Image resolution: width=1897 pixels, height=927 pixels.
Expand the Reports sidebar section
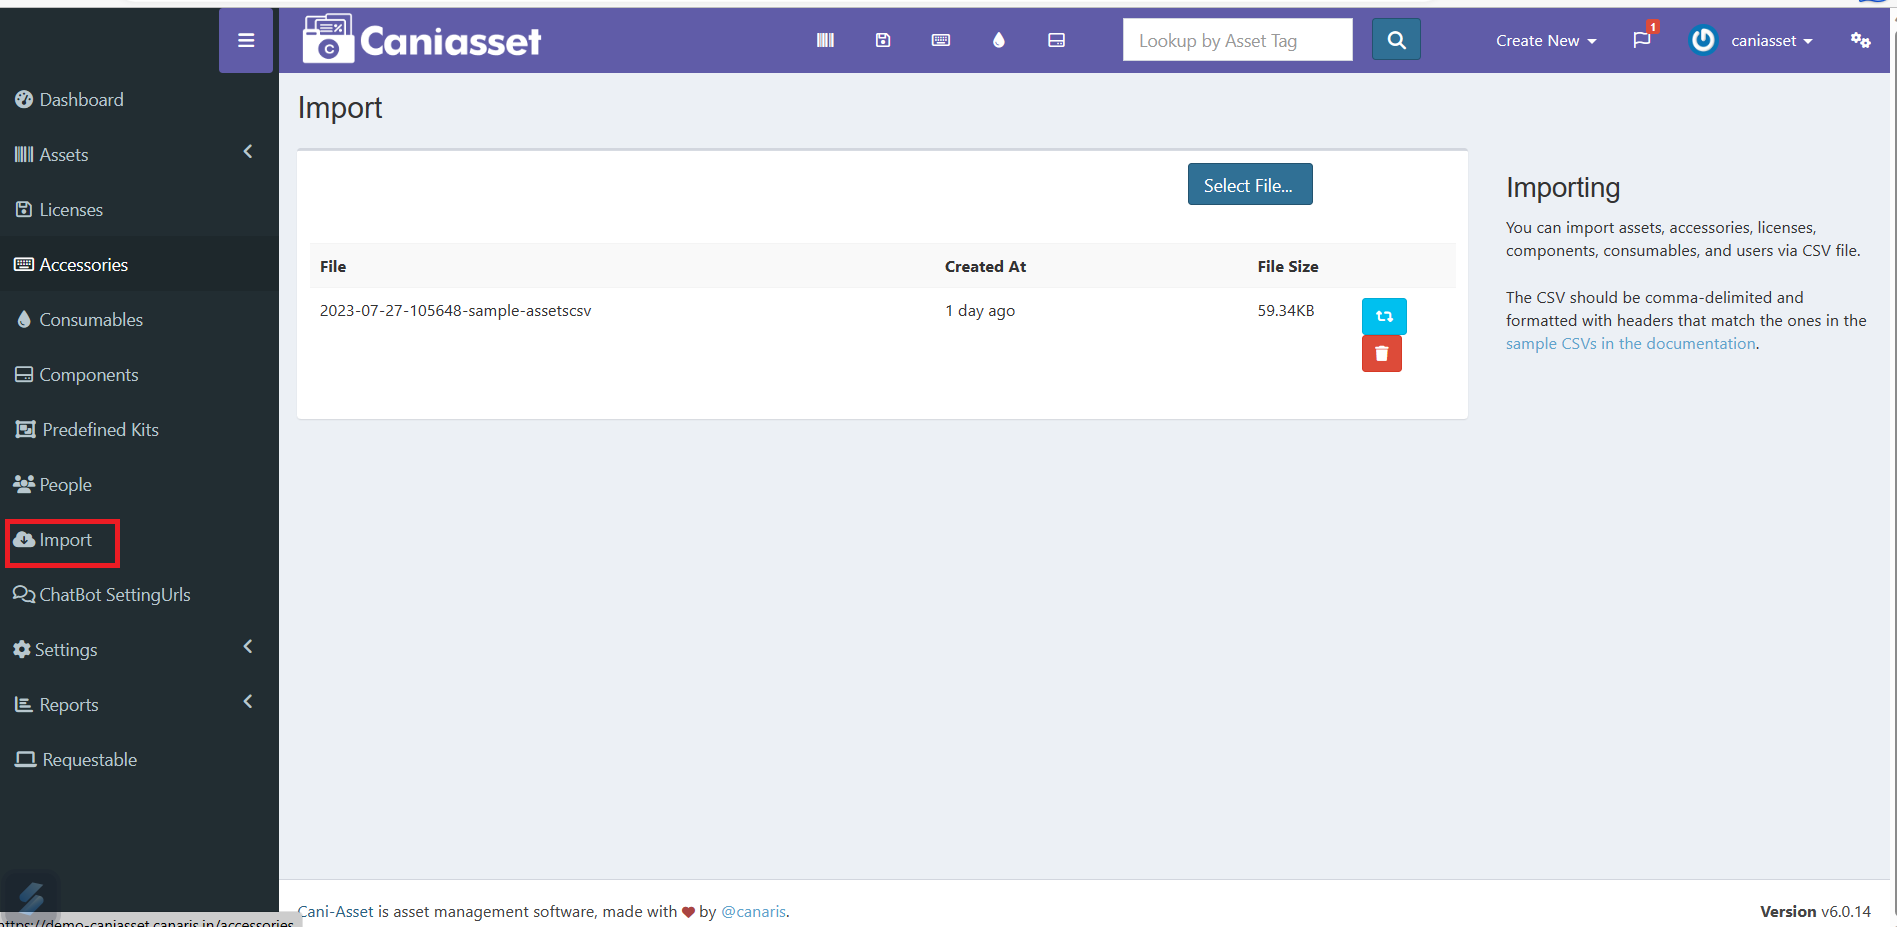68,704
